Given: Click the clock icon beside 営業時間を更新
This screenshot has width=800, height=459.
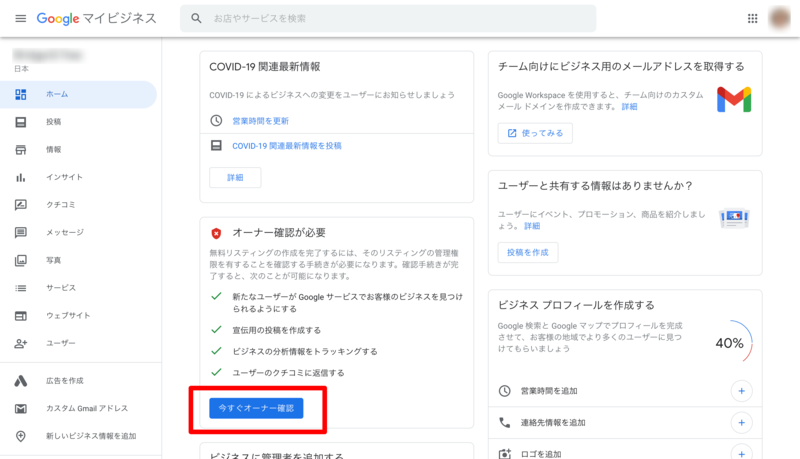Looking at the screenshot, I should (x=216, y=120).
